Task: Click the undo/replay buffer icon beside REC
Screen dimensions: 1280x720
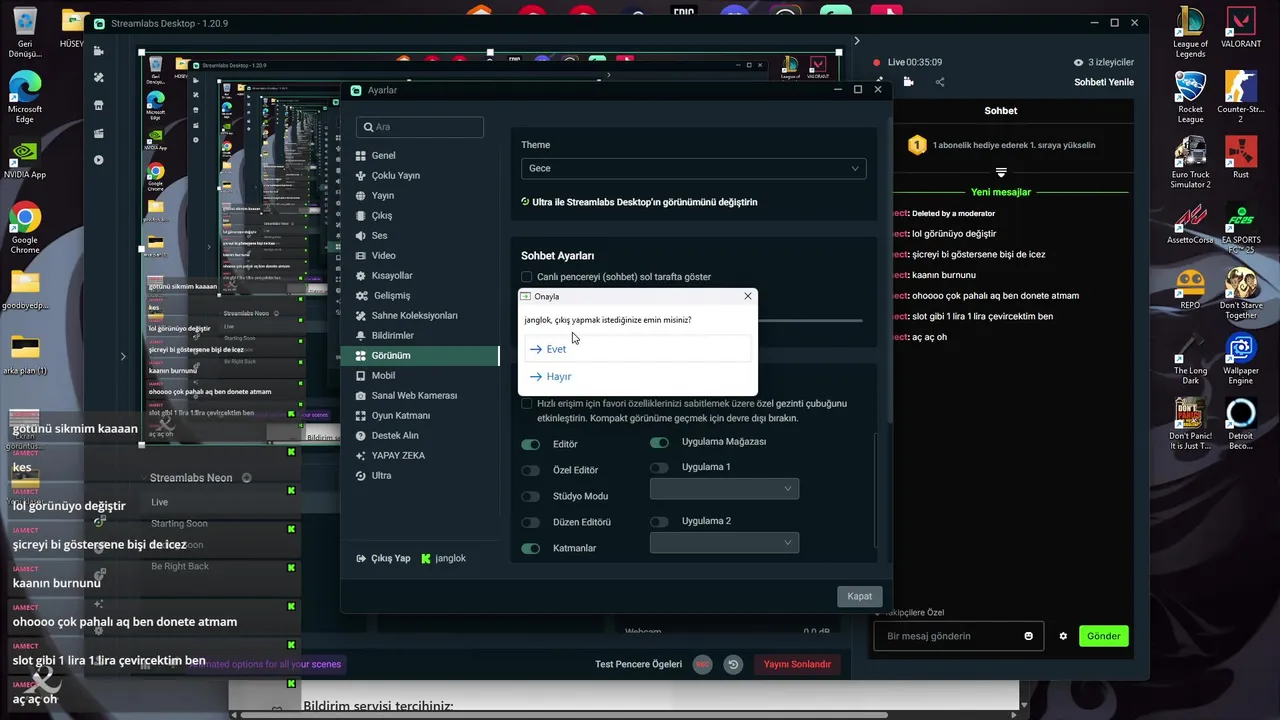Action: click(733, 664)
